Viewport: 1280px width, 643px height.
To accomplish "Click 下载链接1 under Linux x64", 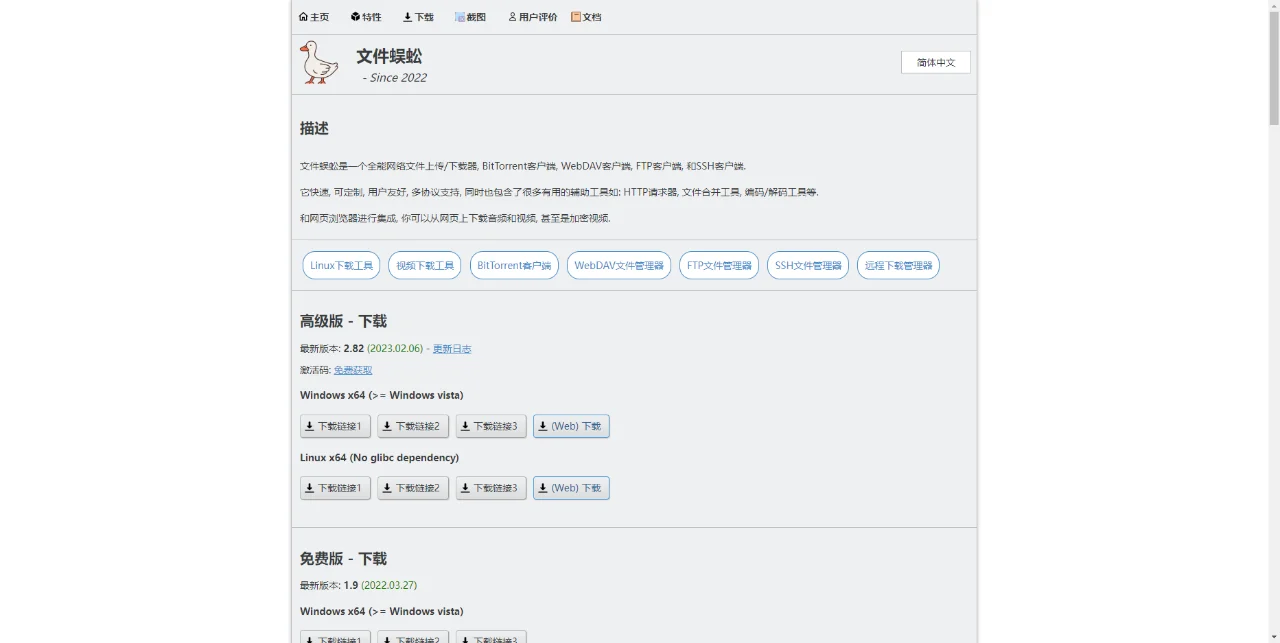I will click(x=335, y=488).
